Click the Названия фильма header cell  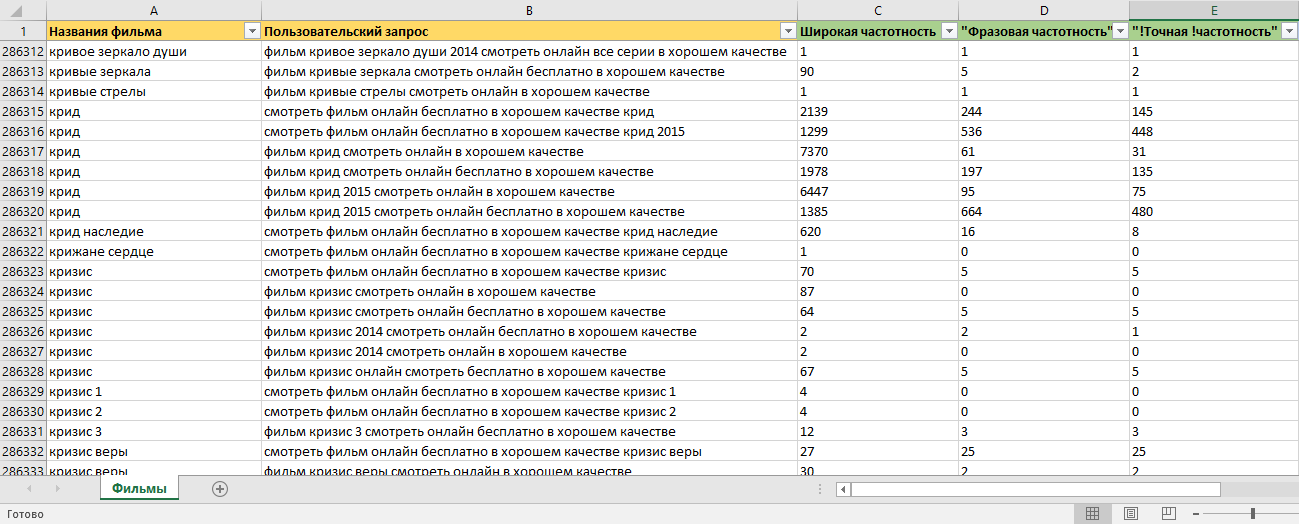154,32
